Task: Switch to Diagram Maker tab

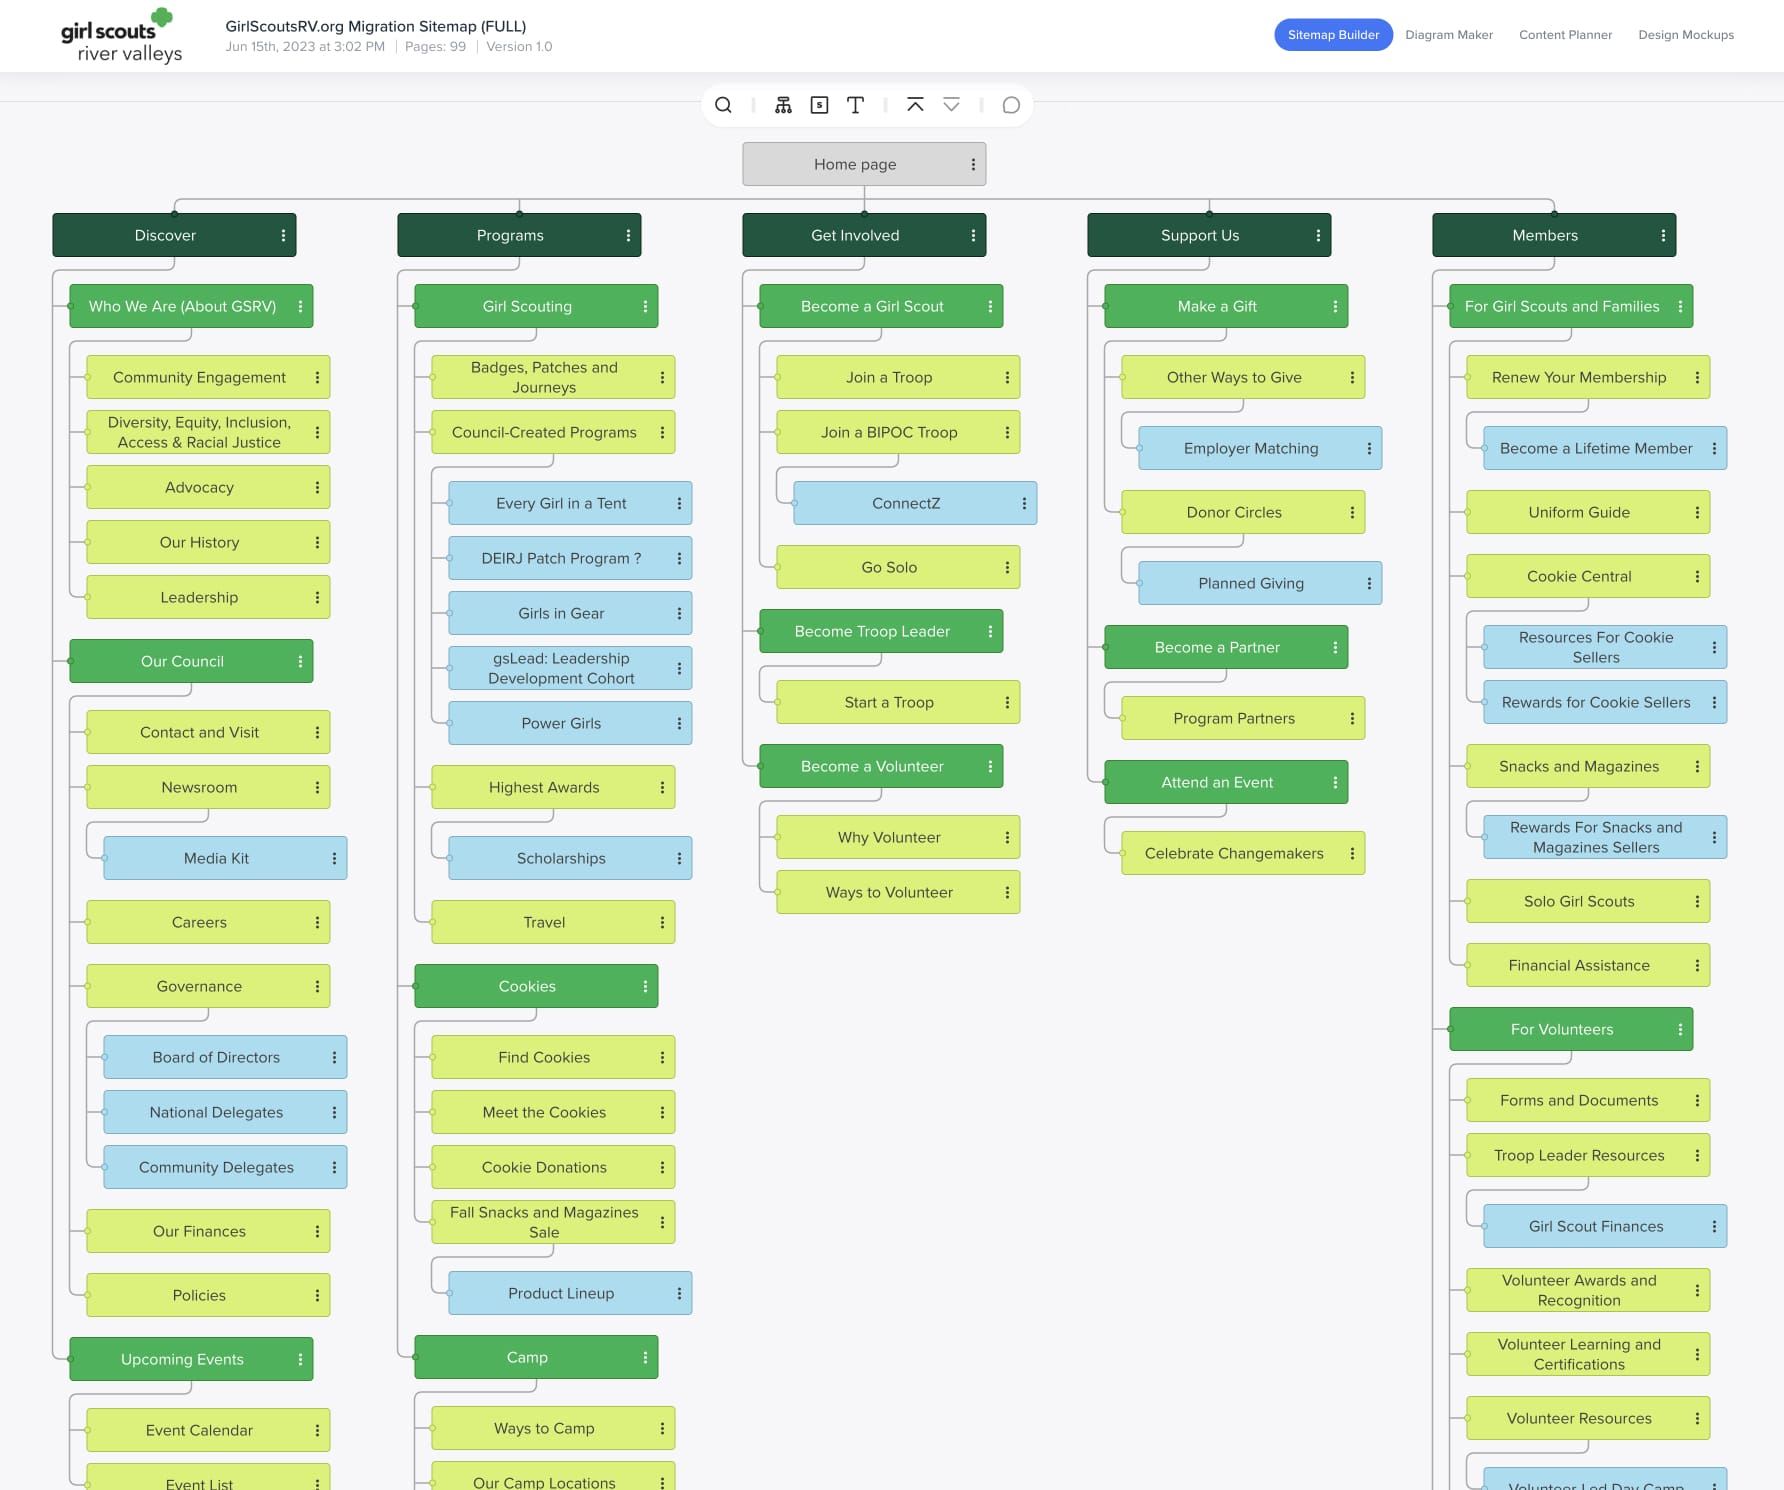Action: tap(1448, 35)
